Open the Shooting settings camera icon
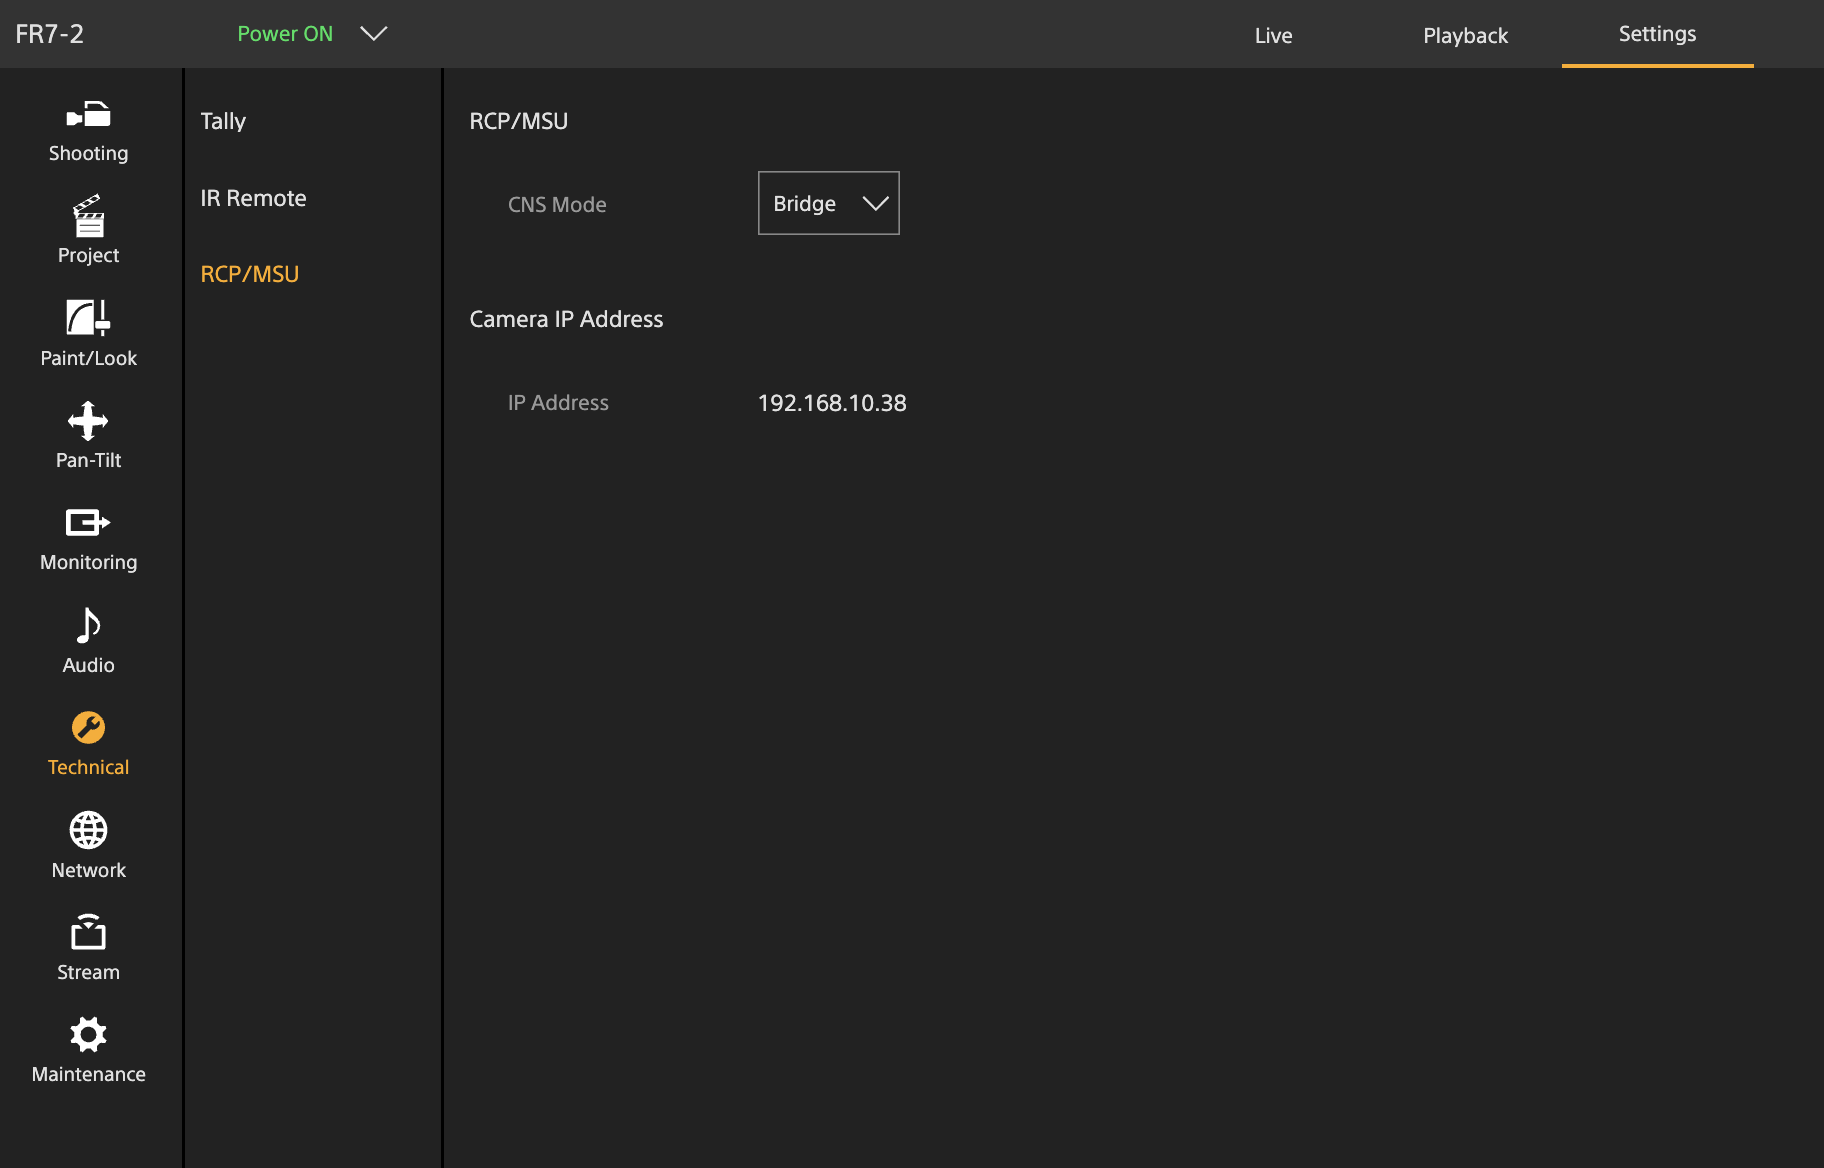Screen dimensions: 1824x1168 88,115
